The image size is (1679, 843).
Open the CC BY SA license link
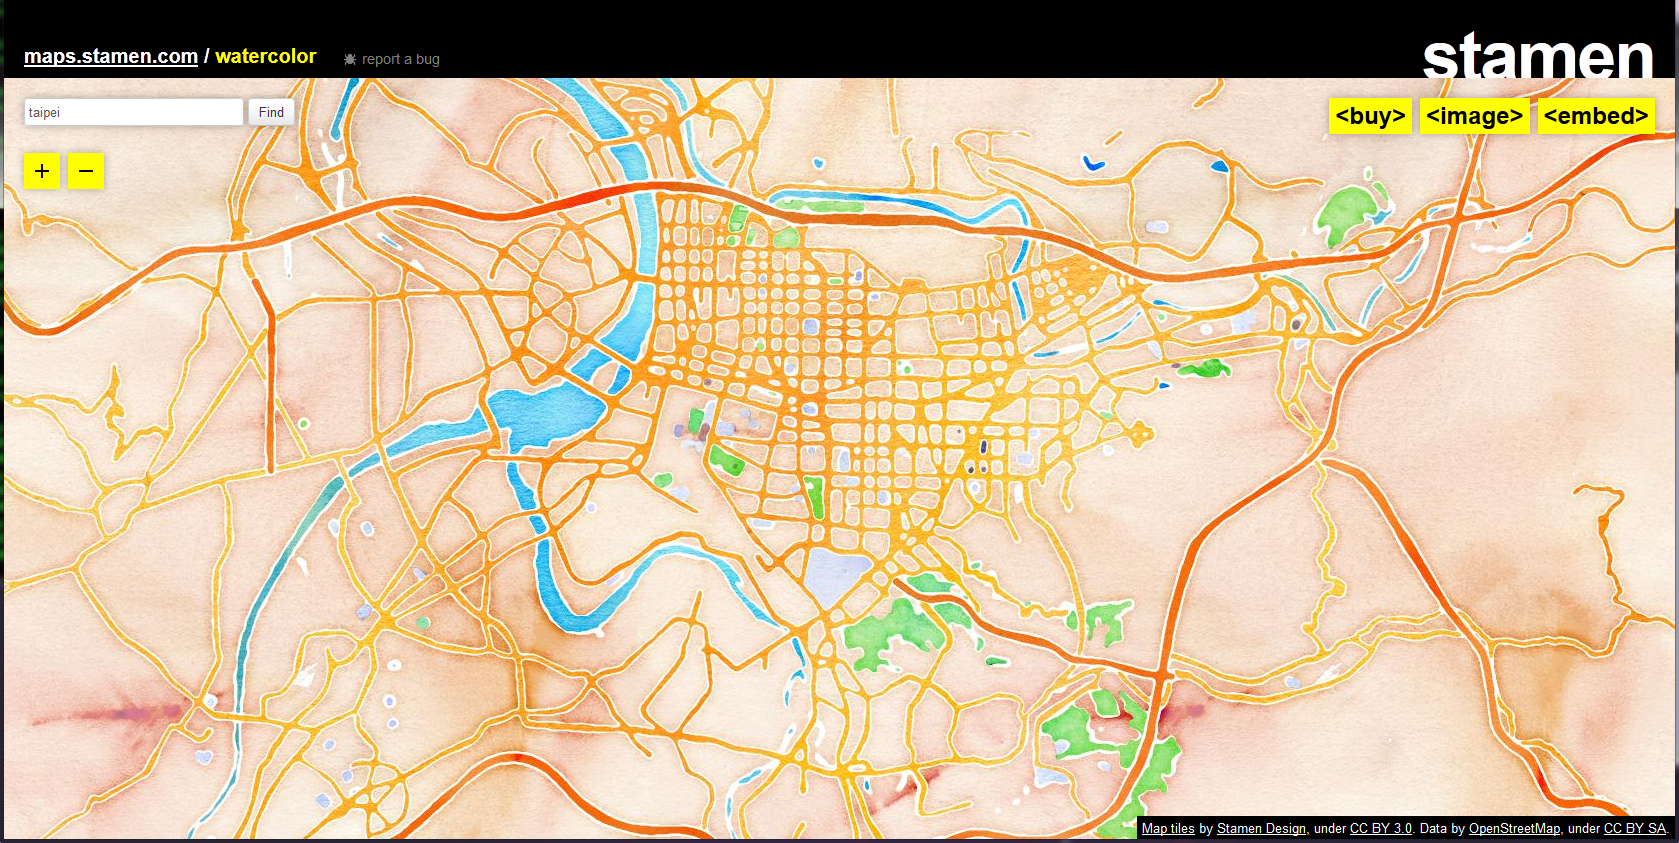pyautogui.click(x=1635, y=828)
